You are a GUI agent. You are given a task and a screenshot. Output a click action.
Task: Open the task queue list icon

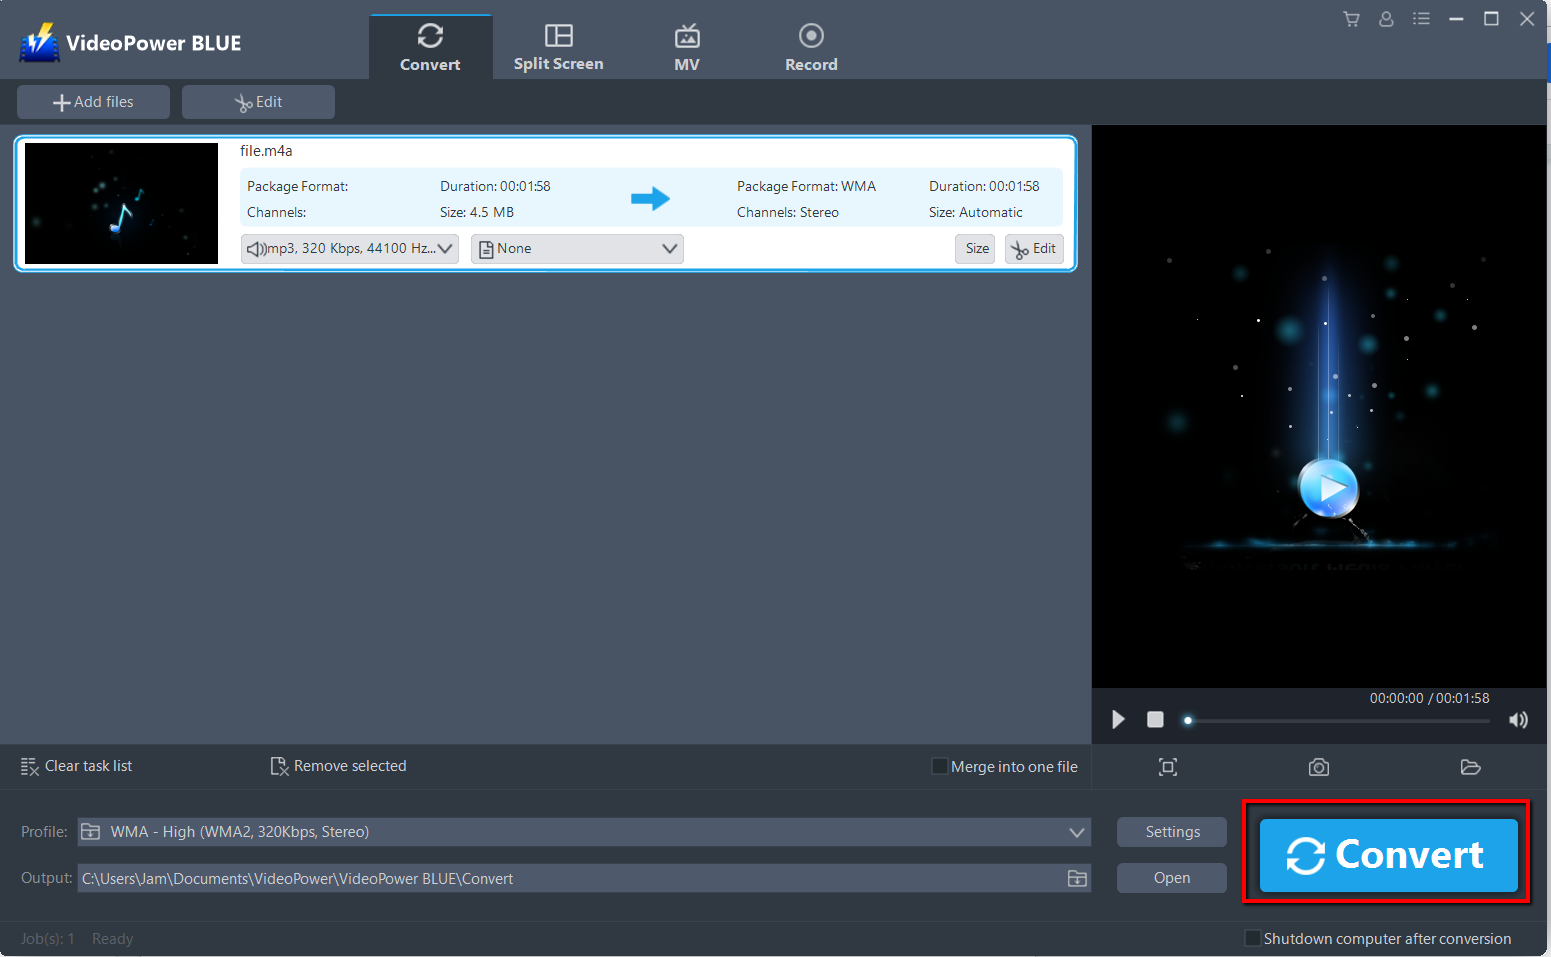coord(1421,19)
